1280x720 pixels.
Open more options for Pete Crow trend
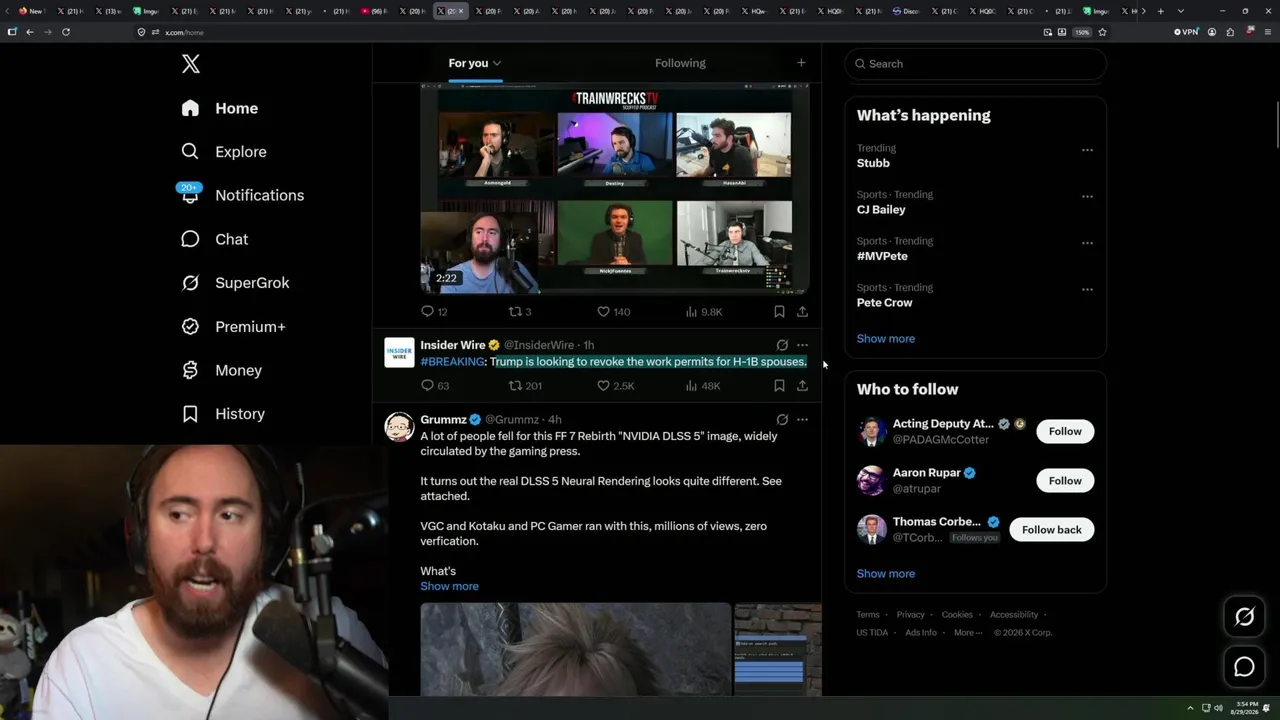pos(1087,289)
